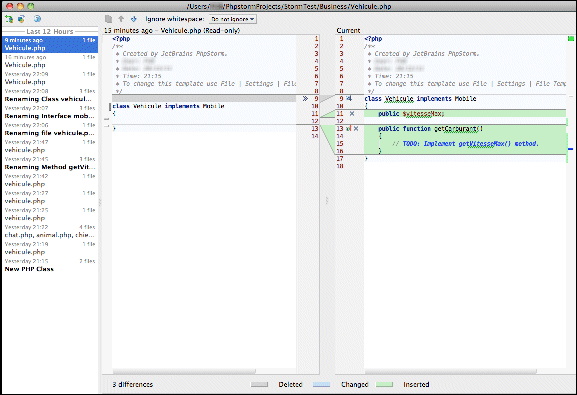This screenshot has height=395, width=577.
Task: Select Yesterday 21:42 vehicule.php revision
Action: [50, 180]
